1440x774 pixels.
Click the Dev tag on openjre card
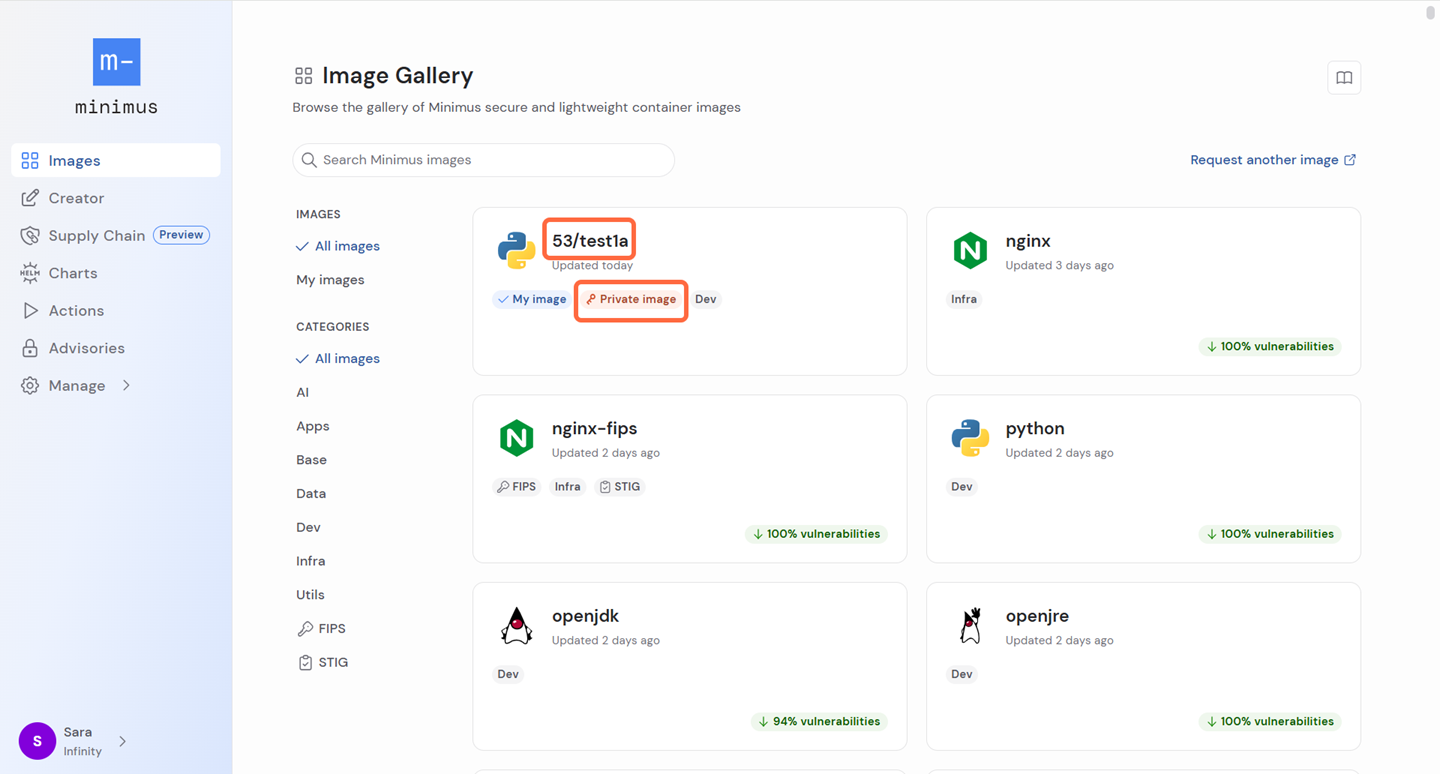(962, 674)
